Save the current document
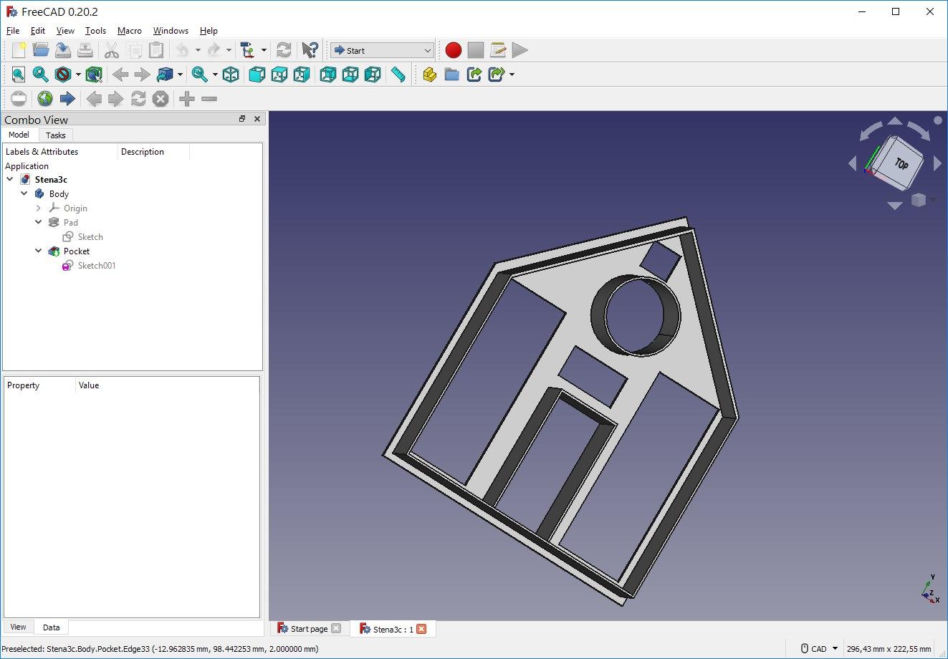948x659 pixels. coord(63,50)
